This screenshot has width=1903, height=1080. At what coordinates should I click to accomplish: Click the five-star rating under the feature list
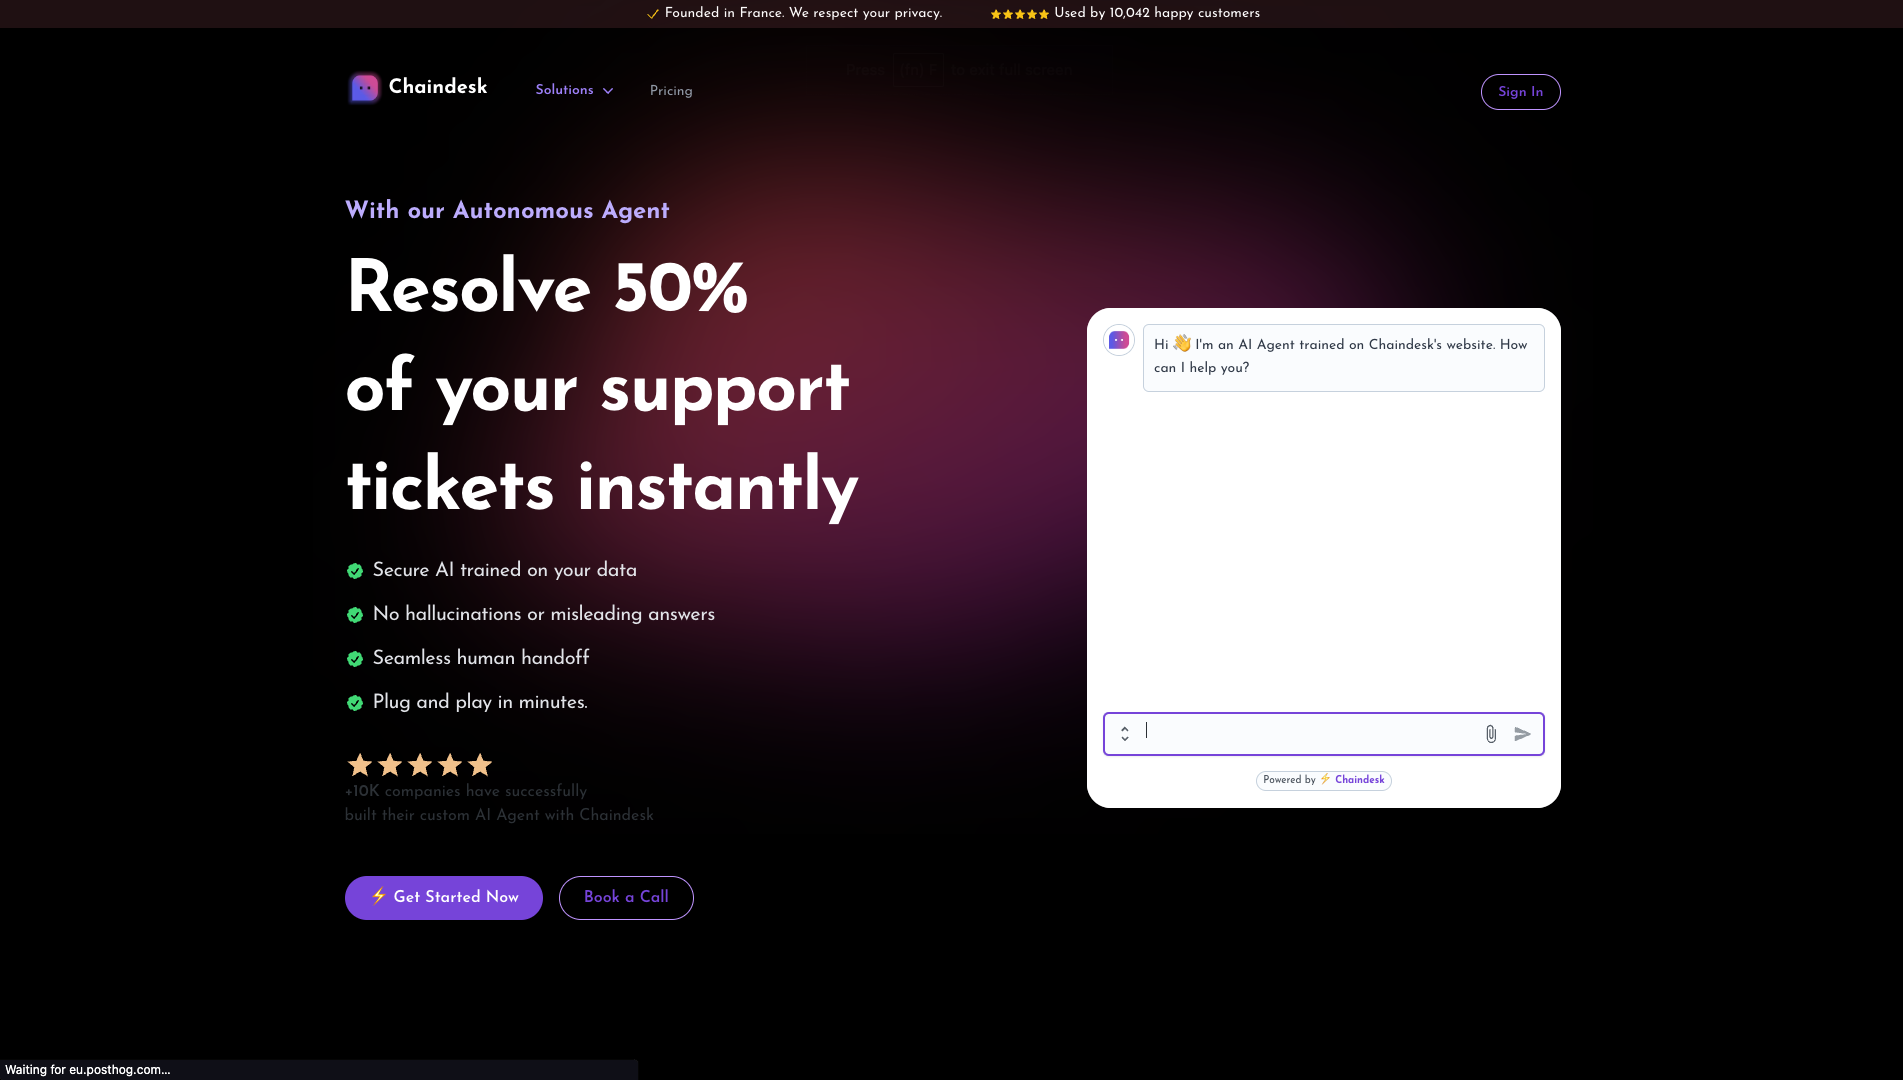coord(420,765)
